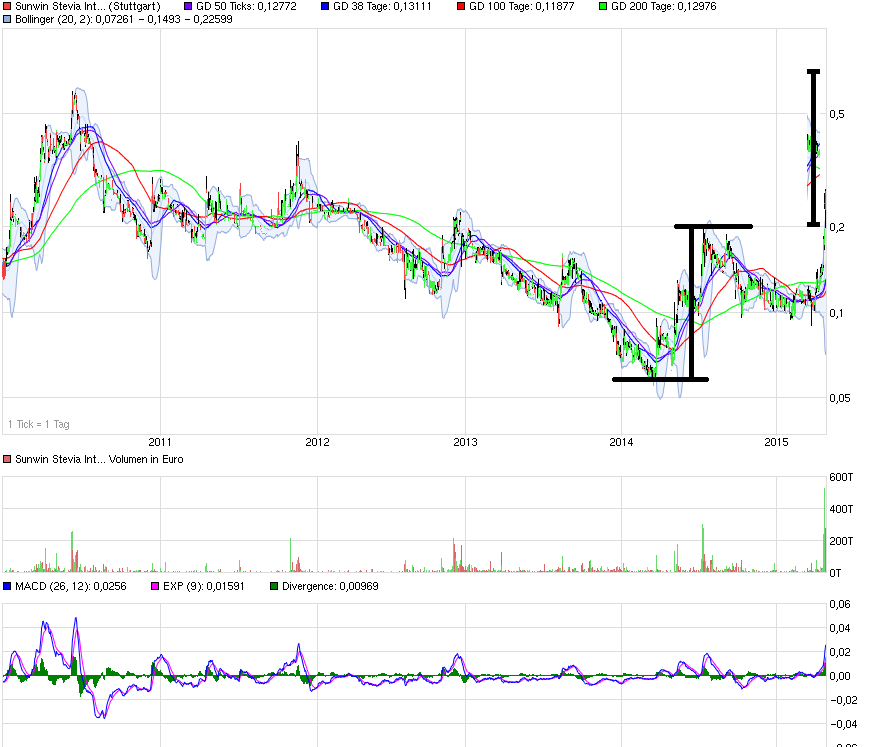Click the 0,5 price axis label
This screenshot has height=747, width=871.
click(x=837, y=114)
